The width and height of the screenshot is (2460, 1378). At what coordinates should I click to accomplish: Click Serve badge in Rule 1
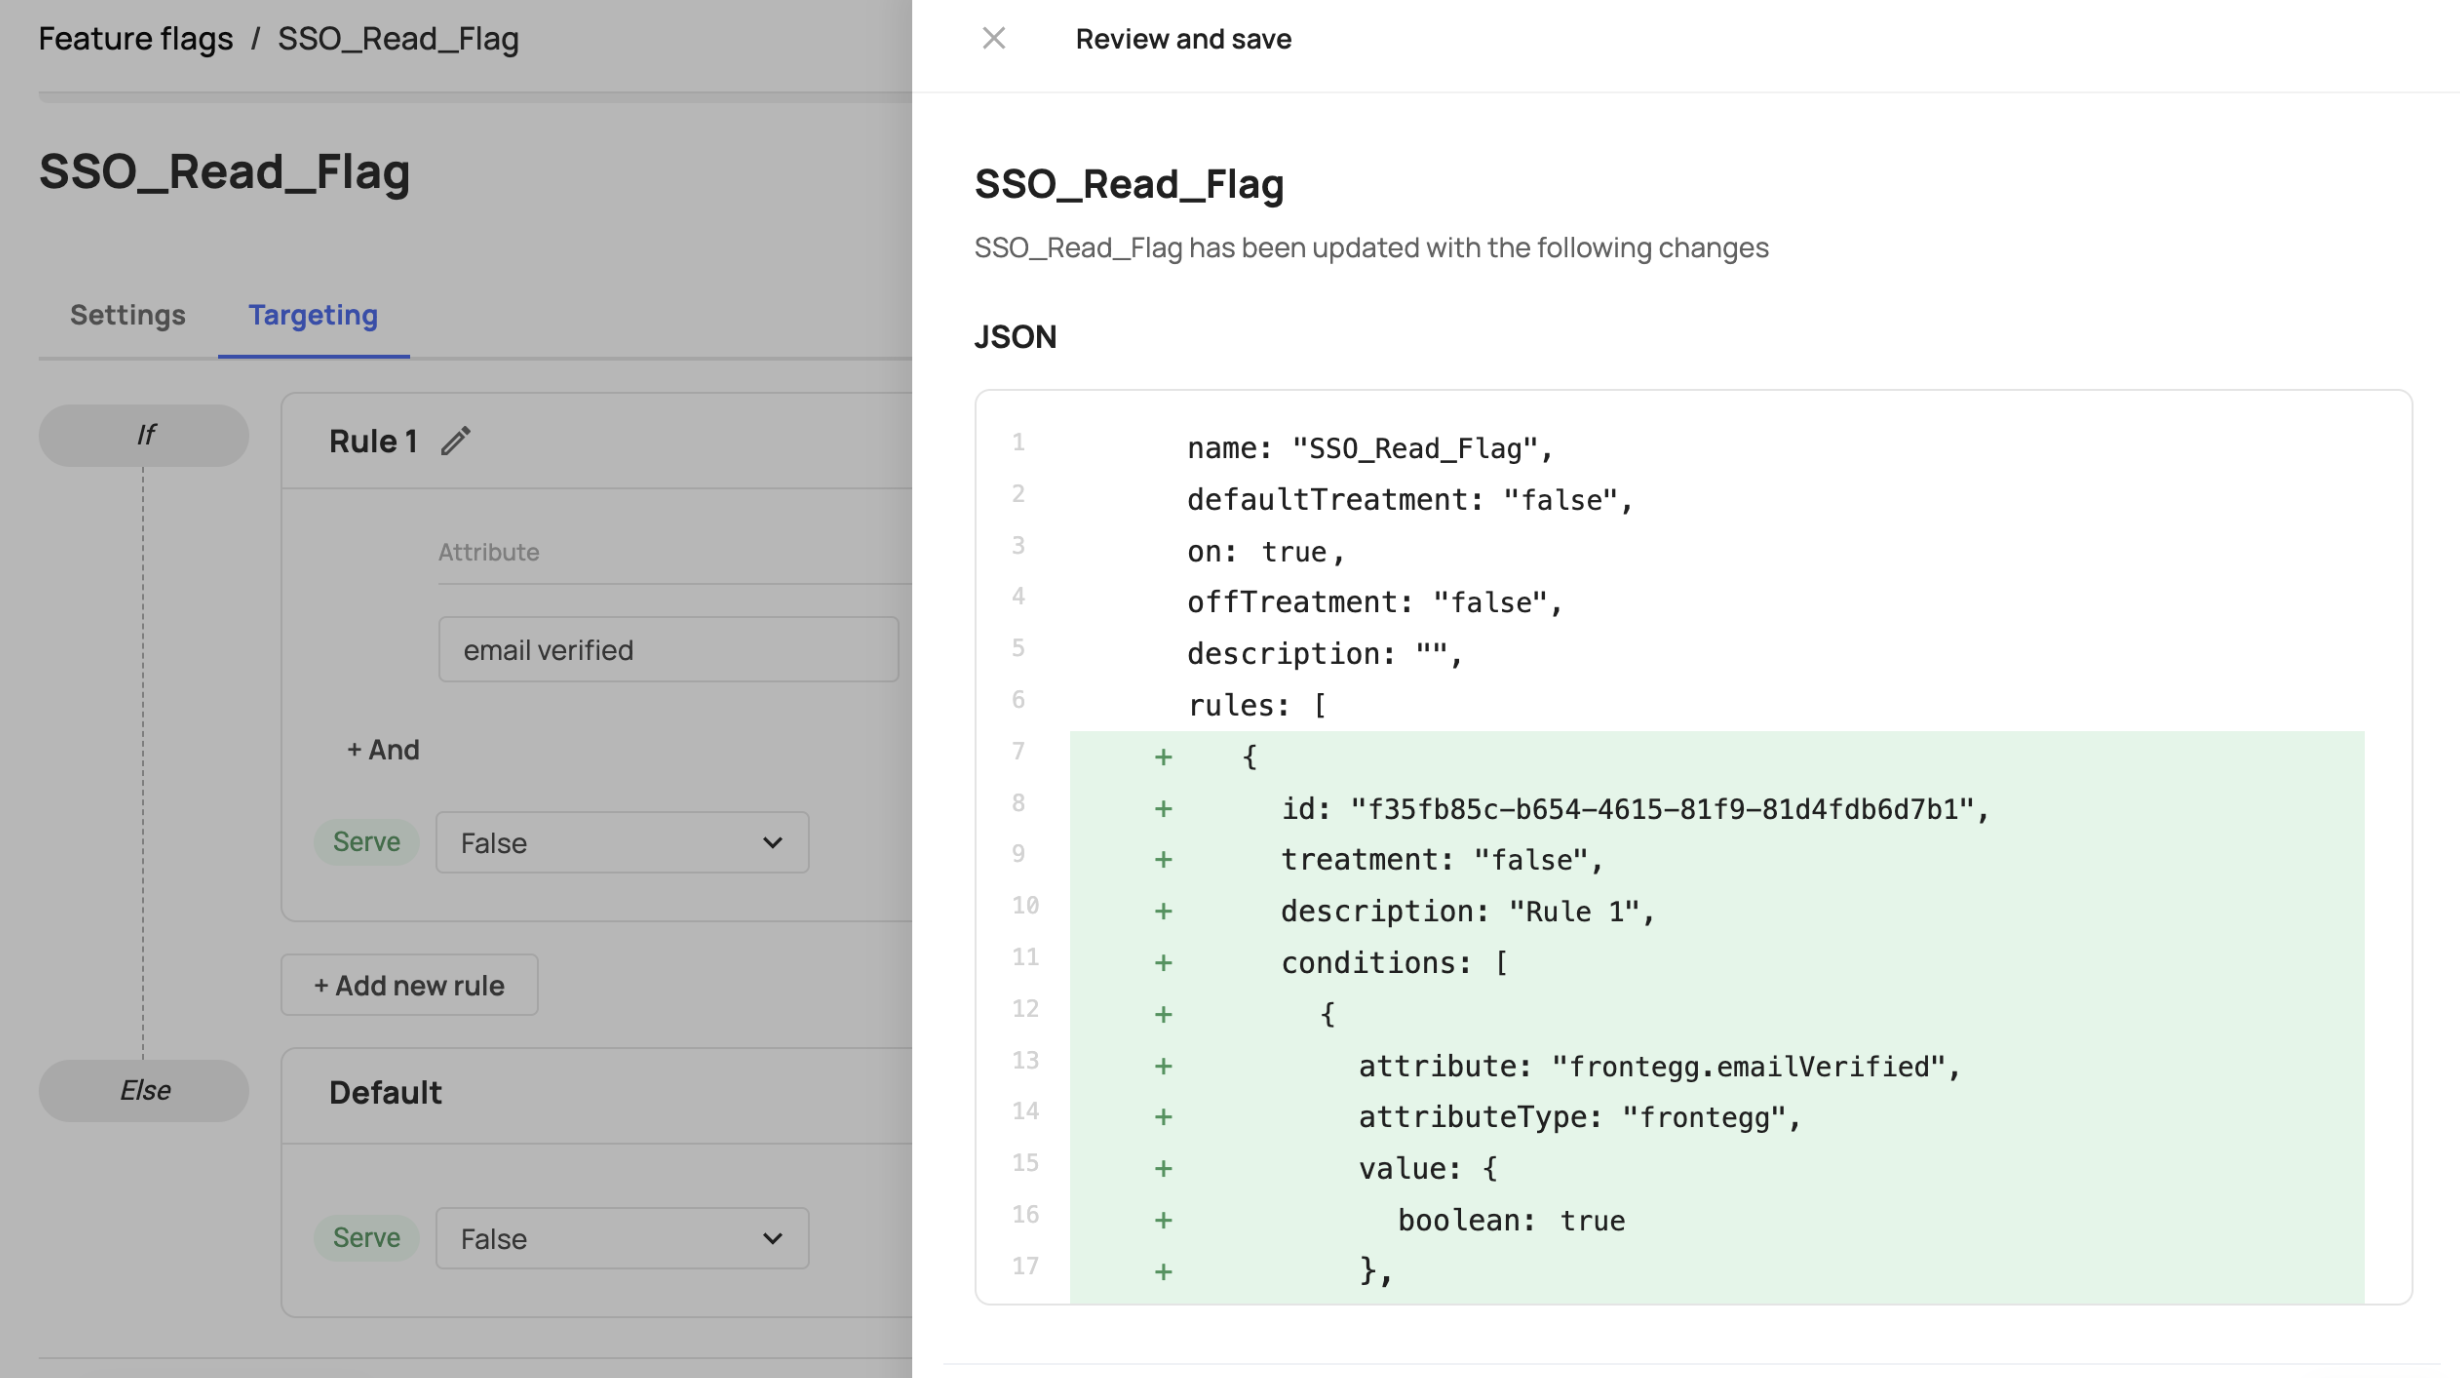[366, 842]
